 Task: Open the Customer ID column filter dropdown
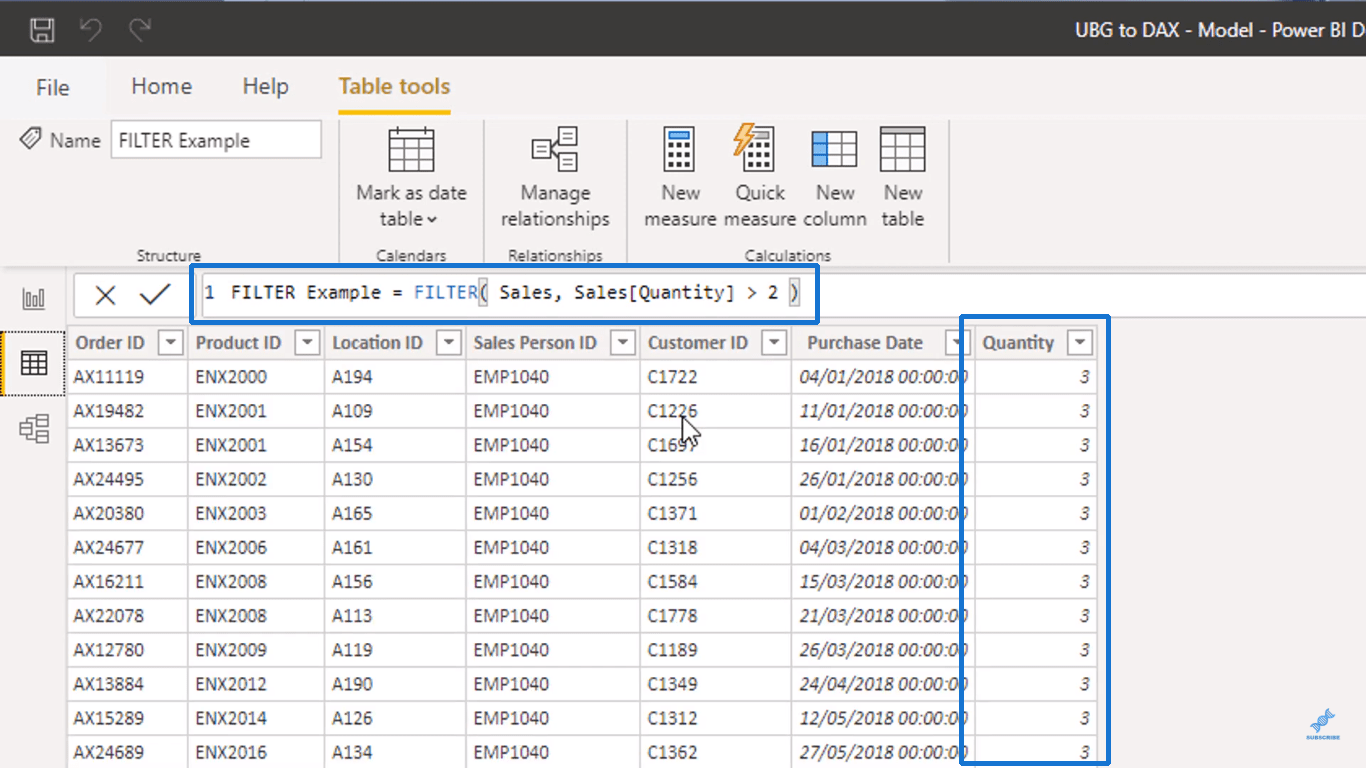click(x=774, y=343)
